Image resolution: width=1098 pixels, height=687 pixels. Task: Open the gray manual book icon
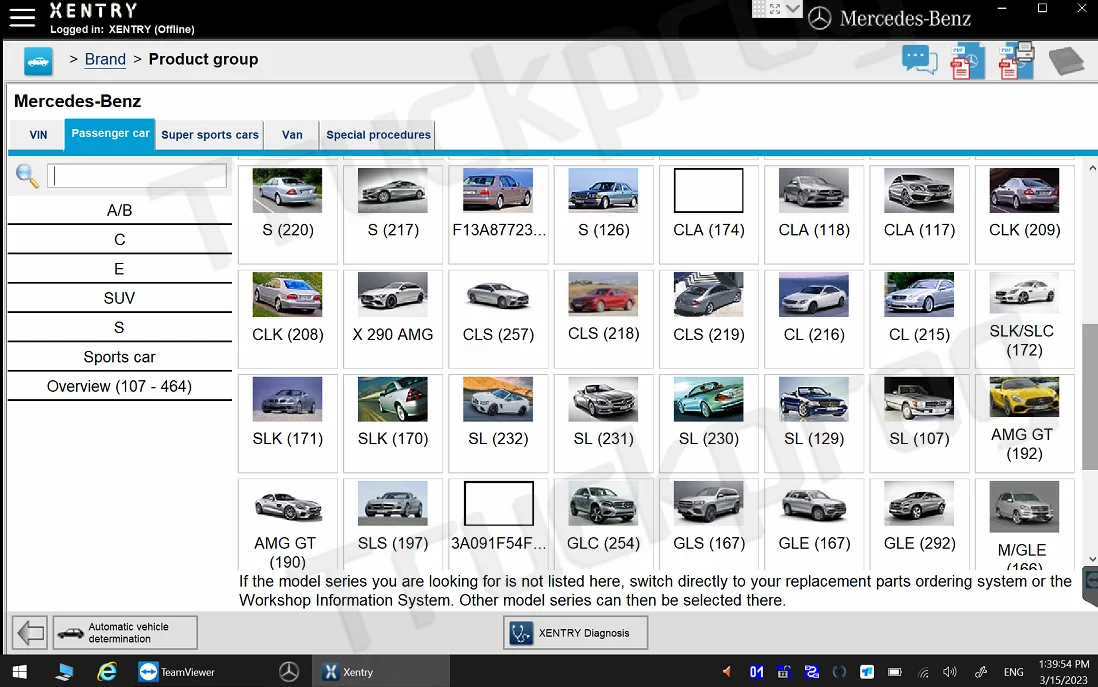coord(1066,61)
